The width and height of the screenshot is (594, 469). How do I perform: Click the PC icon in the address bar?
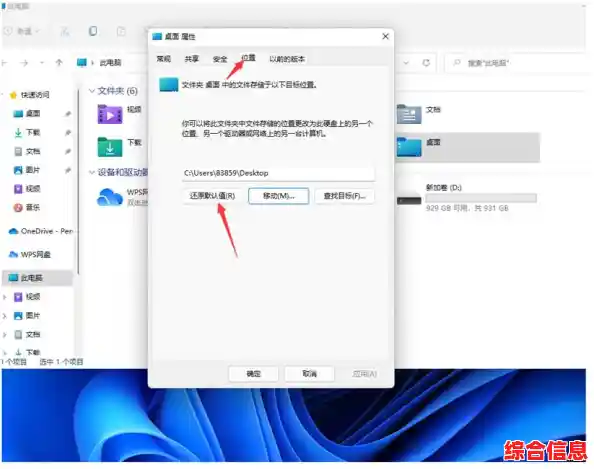click(x=81, y=63)
